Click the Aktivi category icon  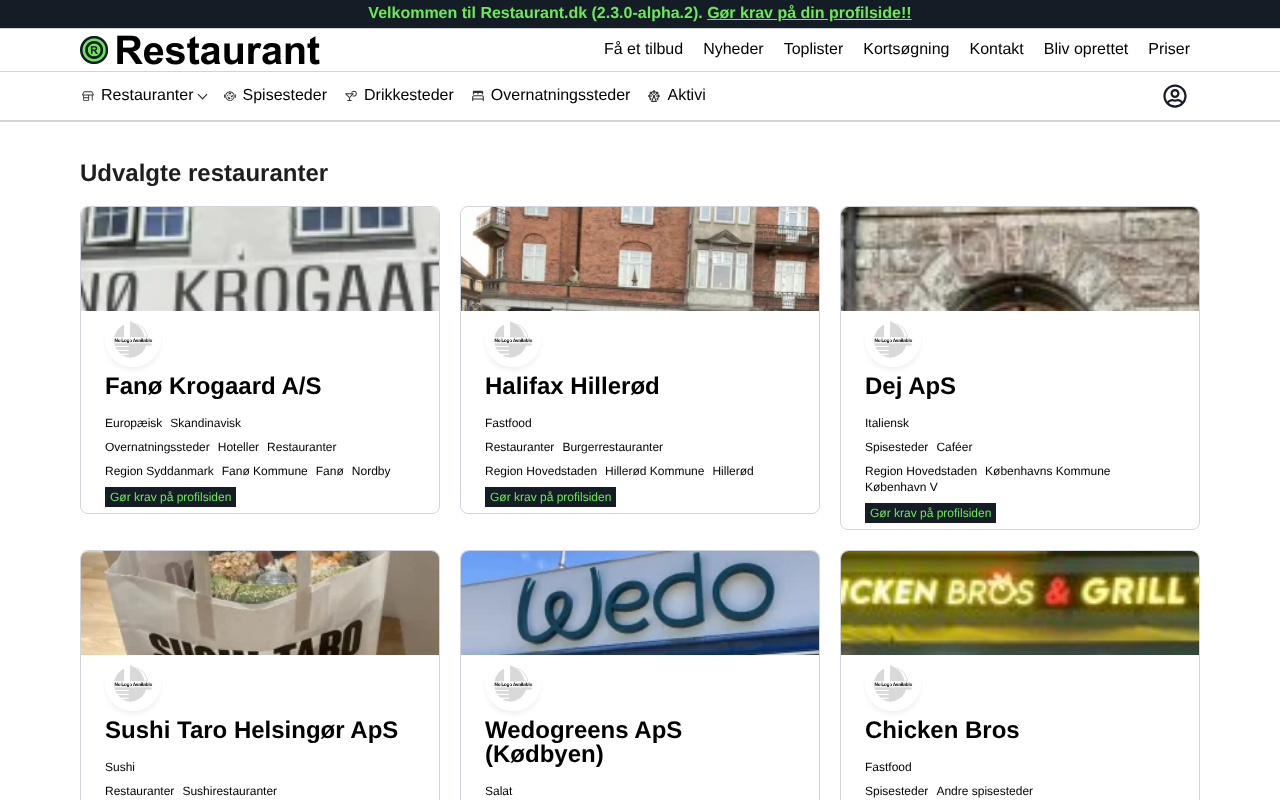tap(654, 96)
